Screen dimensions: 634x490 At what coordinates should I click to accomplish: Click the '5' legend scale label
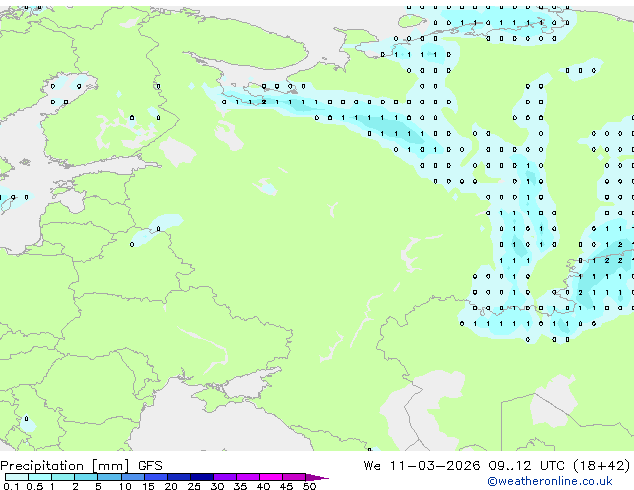(x=98, y=486)
